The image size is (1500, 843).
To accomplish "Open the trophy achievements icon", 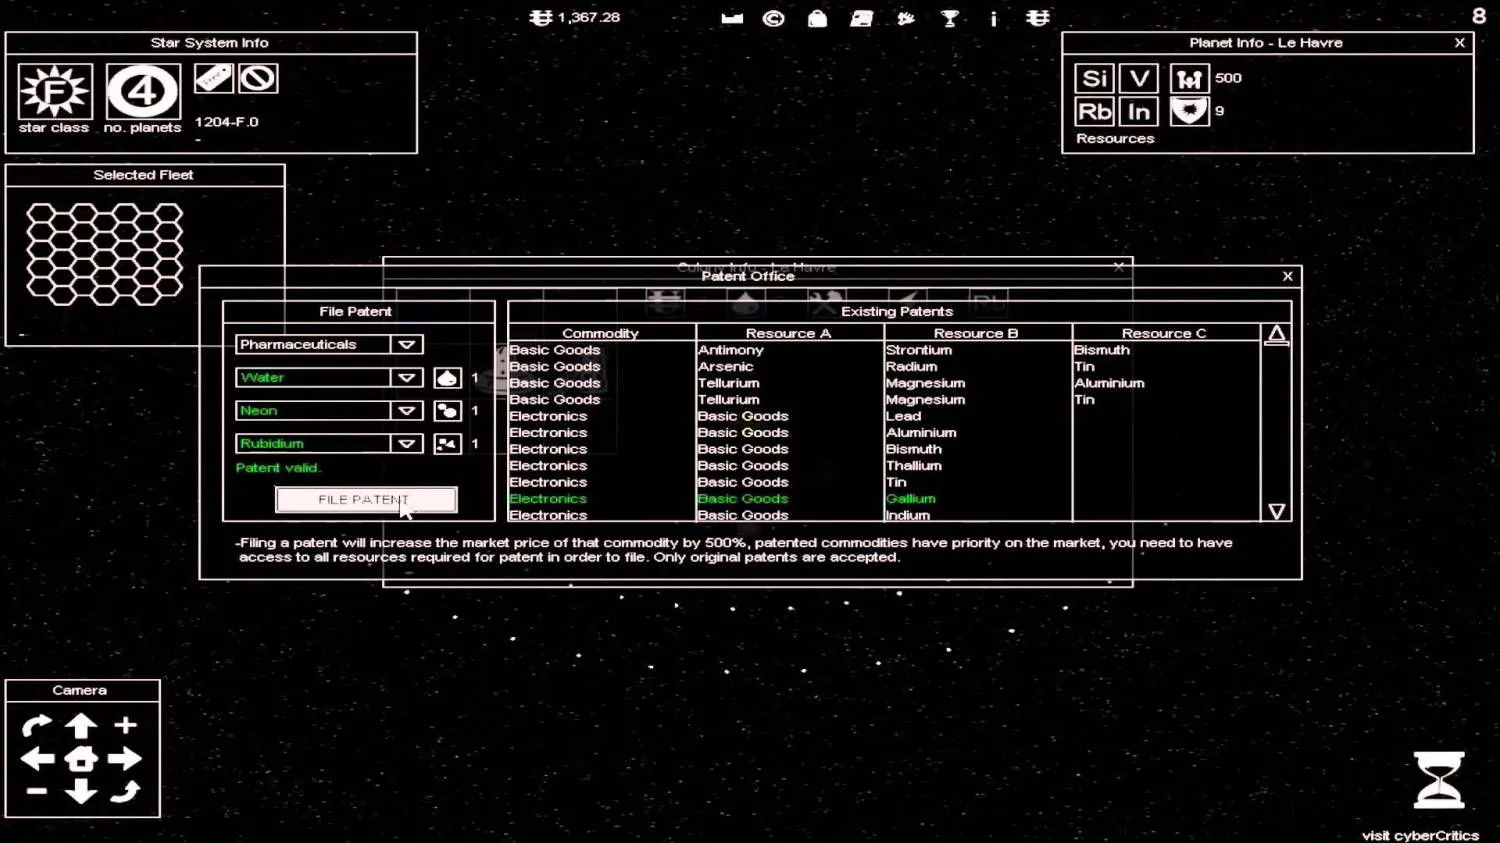I will point(950,18).
